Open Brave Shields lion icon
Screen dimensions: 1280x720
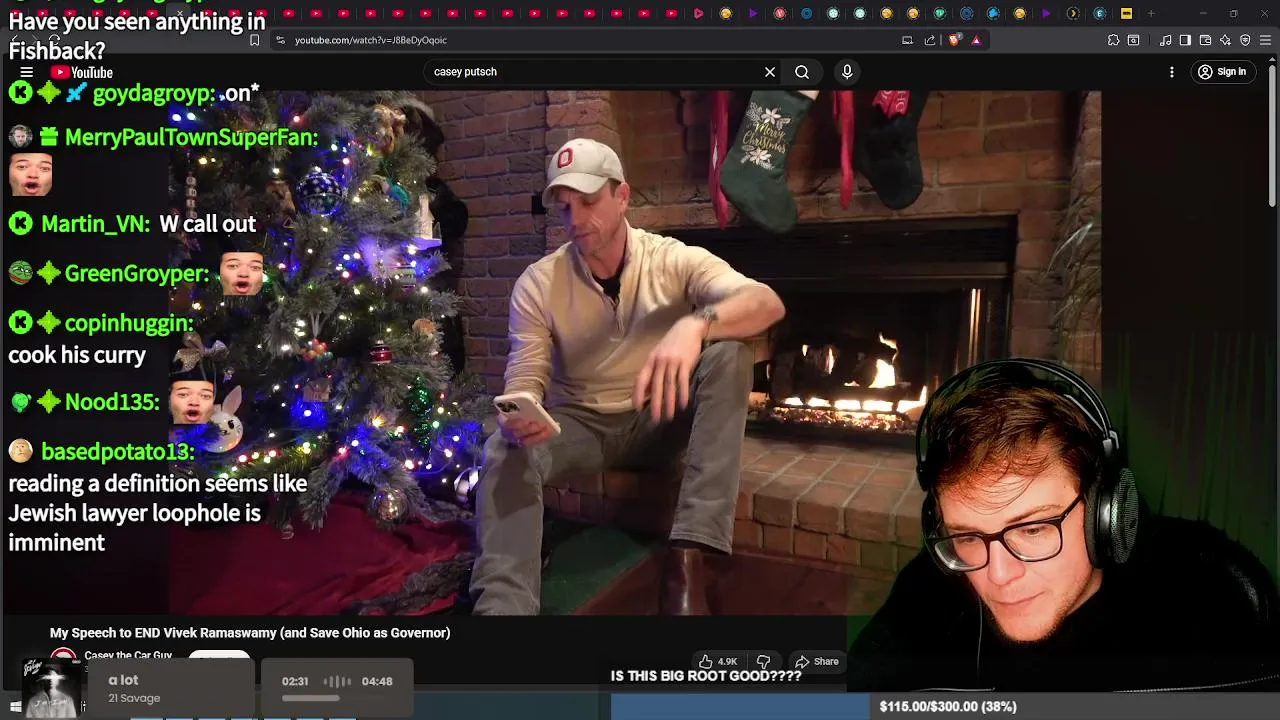(954, 40)
